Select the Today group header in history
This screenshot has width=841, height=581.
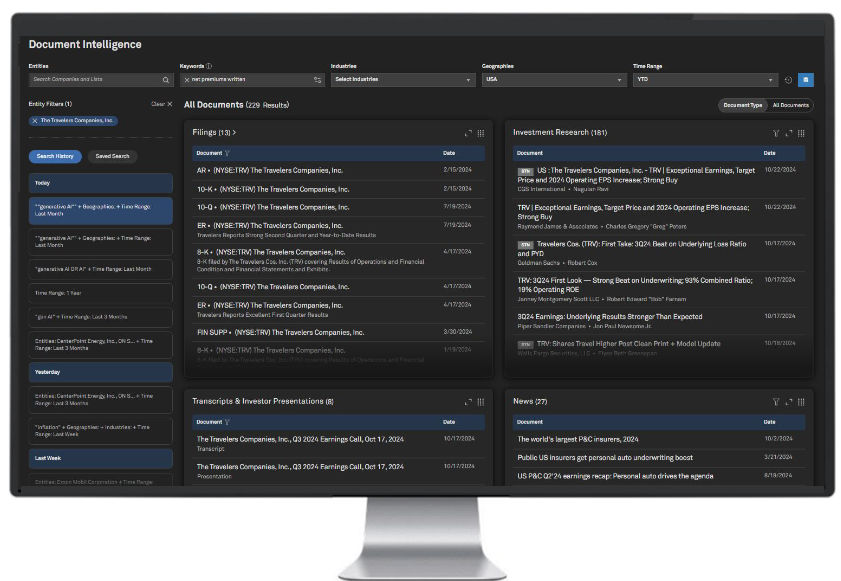coord(100,183)
